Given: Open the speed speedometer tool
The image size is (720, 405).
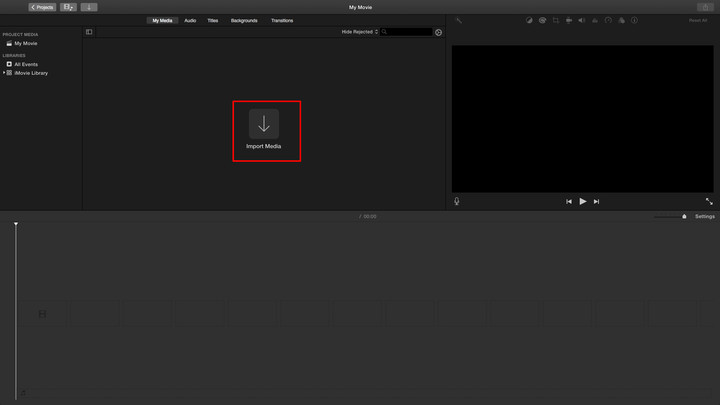Looking at the screenshot, I should 608,20.
